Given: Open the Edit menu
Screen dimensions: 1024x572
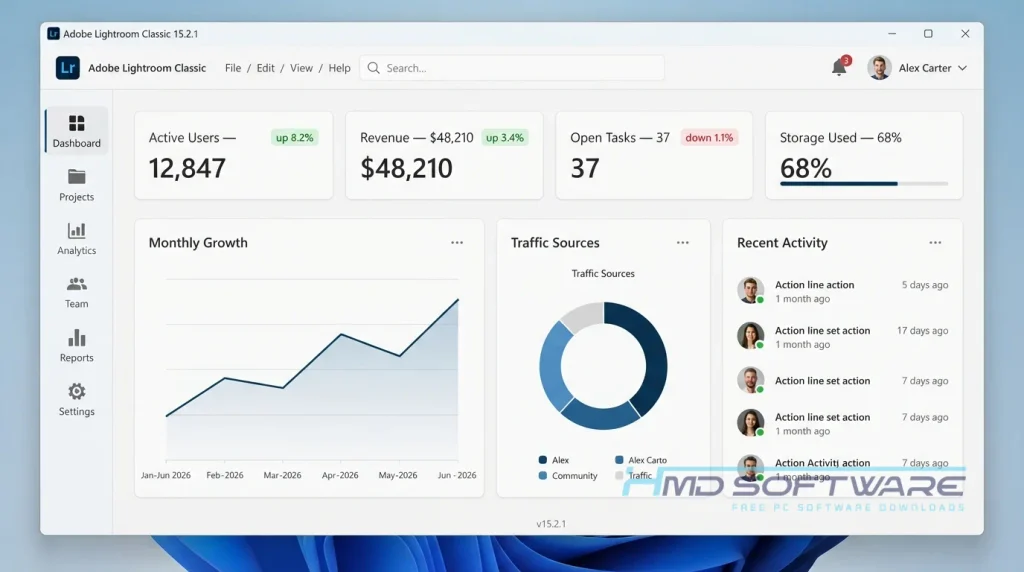Looking at the screenshot, I should coord(265,68).
